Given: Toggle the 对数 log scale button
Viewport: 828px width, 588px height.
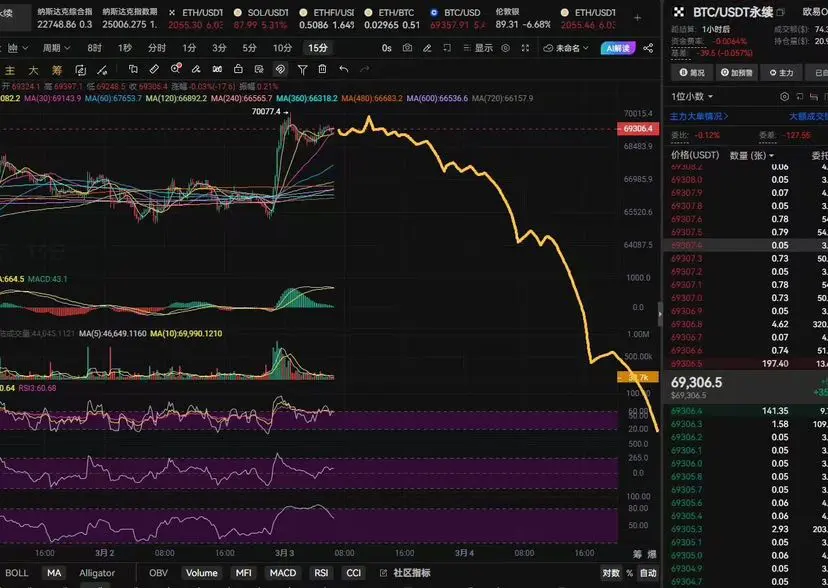Looking at the screenshot, I should [x=611, y=573].
